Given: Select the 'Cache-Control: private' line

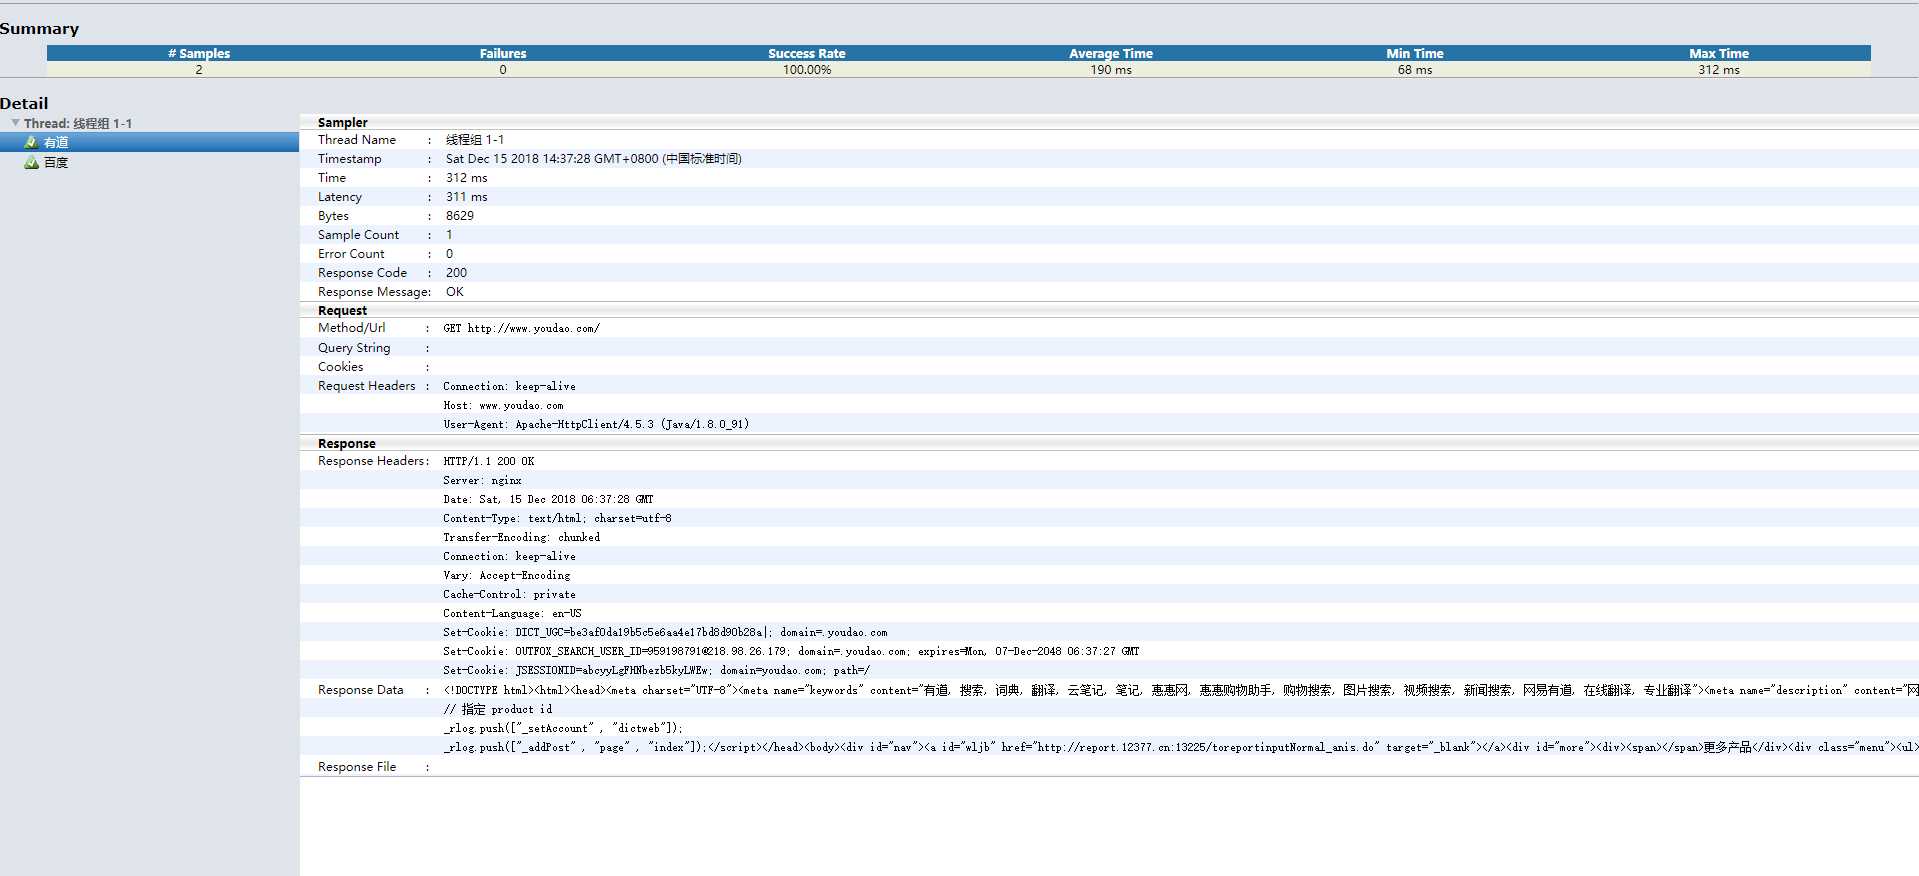Looking at the screenshot, I should [509, 594].
